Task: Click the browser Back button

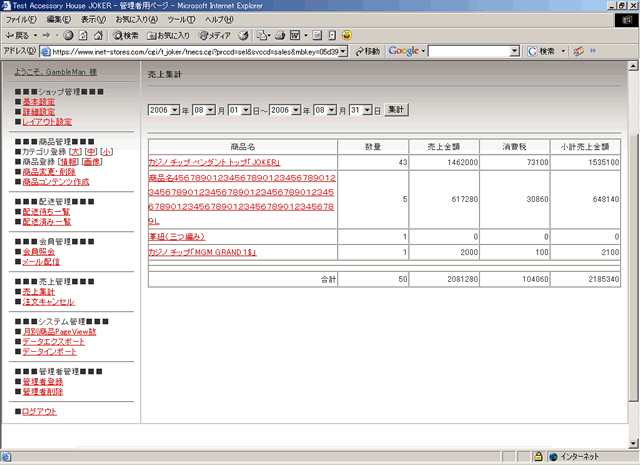Action: (20, 35)
